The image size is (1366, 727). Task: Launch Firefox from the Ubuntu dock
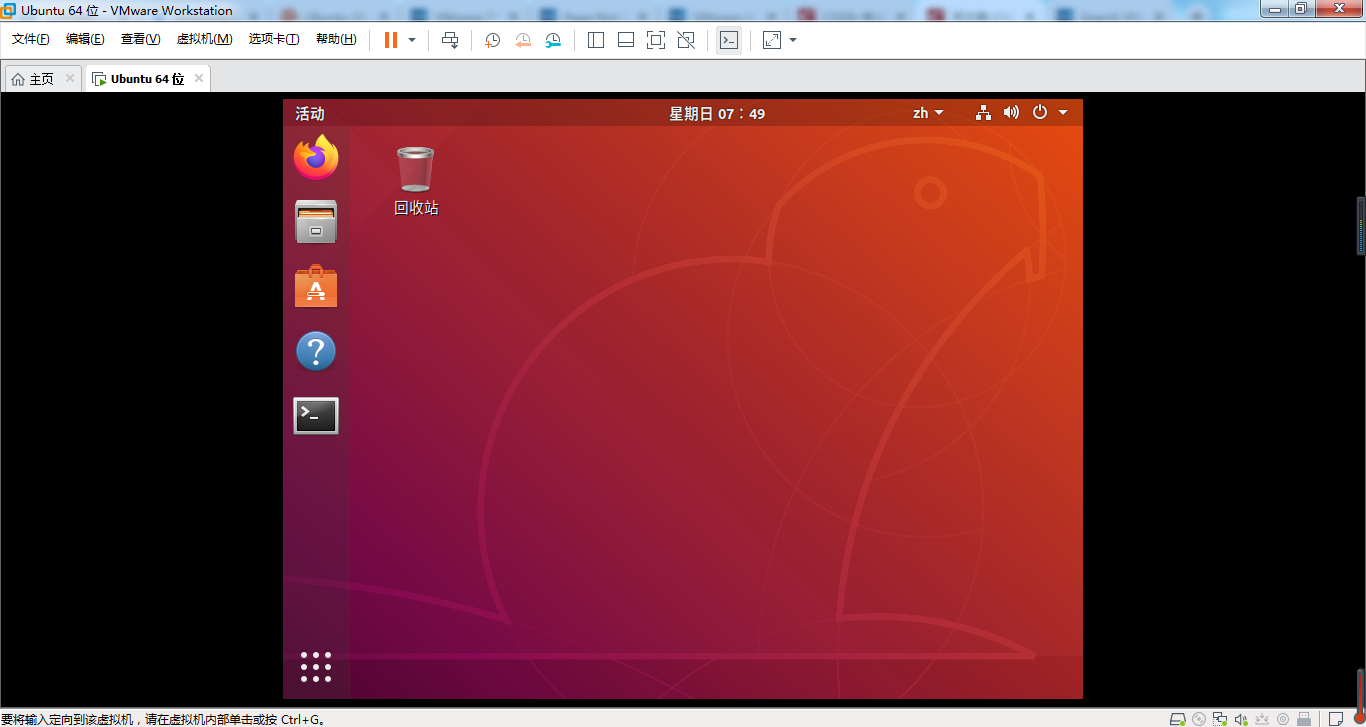point(316,157)
